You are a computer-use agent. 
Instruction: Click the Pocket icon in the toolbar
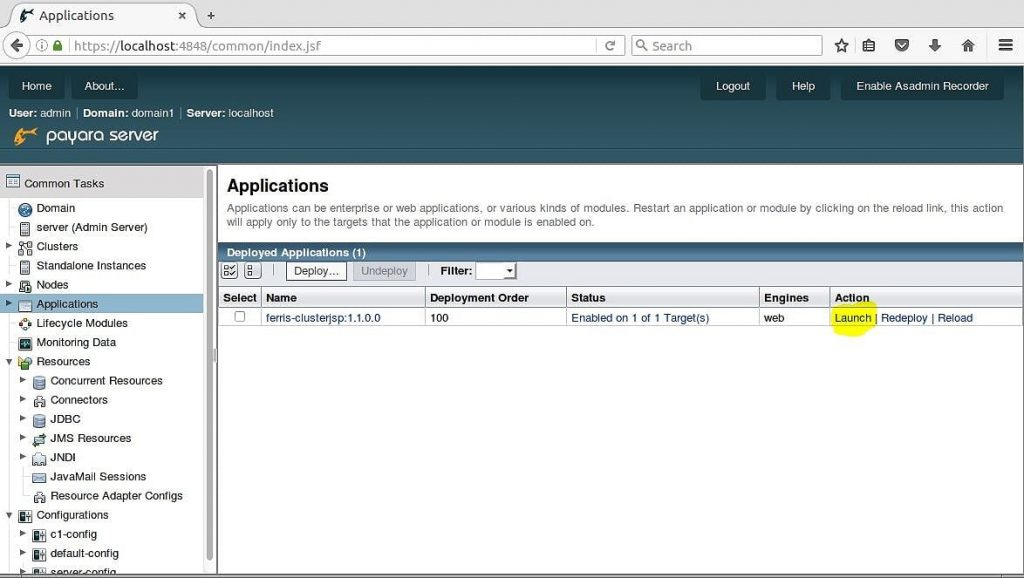[902, 46]
